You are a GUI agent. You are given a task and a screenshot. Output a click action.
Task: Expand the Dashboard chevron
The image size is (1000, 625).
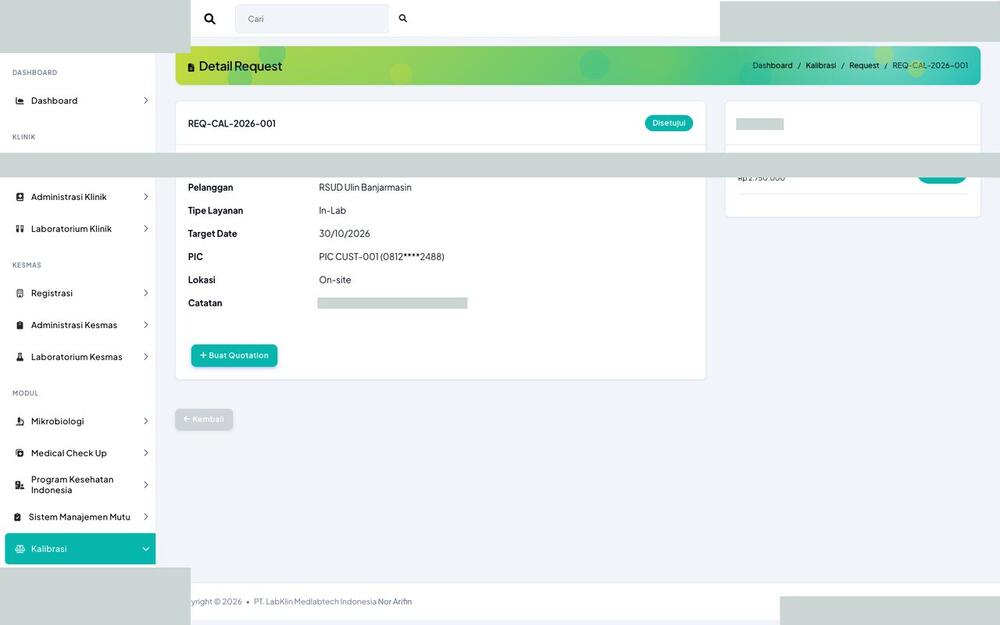pos(145,101)
